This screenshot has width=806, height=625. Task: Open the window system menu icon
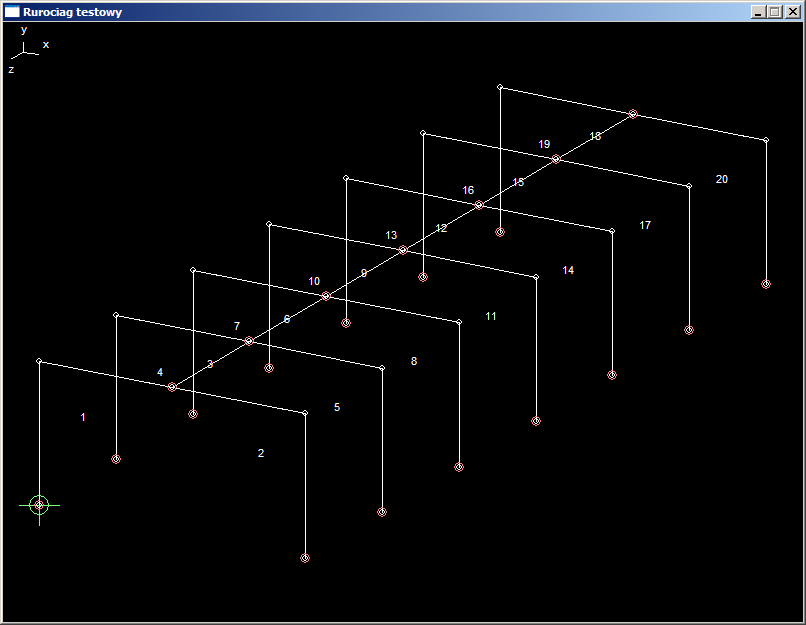[x=12, y=12]
